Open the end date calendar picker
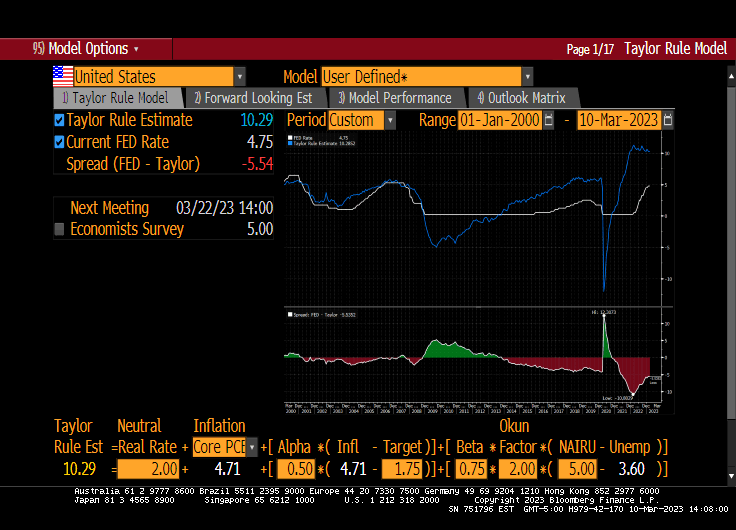This screenshot has width=736, height=530. pos(668,120)
